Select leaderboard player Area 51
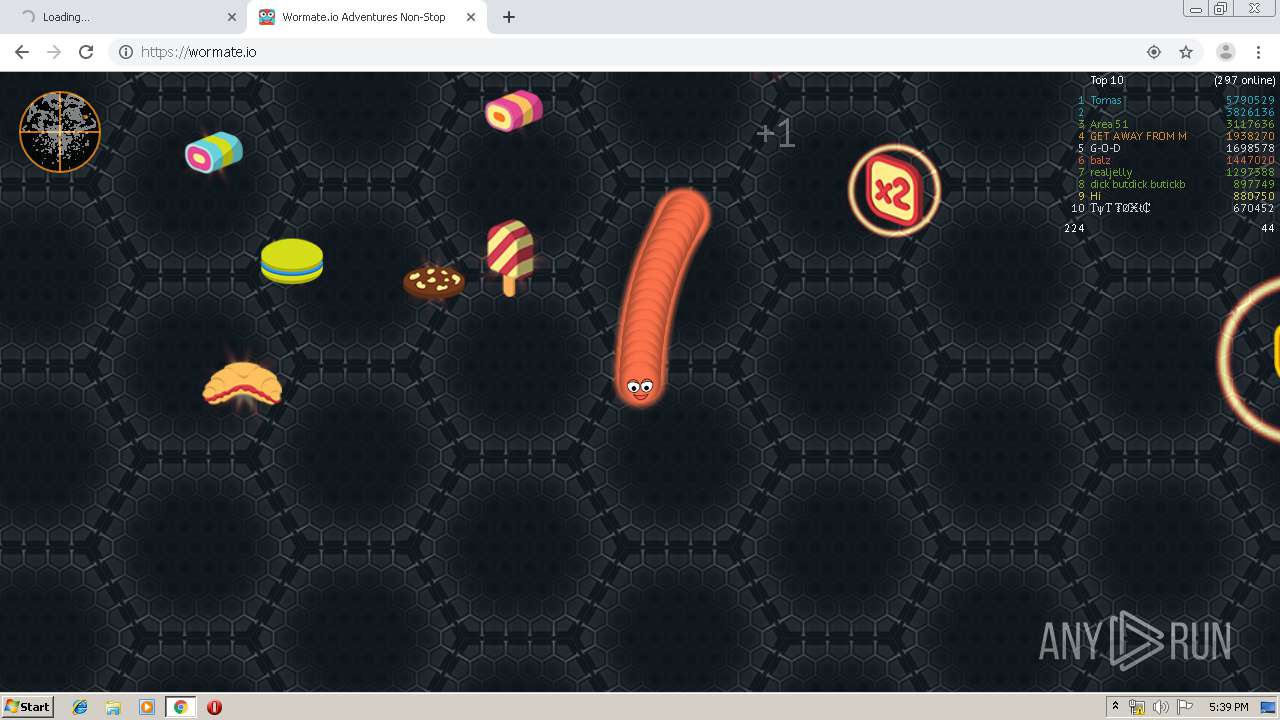This screenshot has height=720, width=1280. 1109,124
